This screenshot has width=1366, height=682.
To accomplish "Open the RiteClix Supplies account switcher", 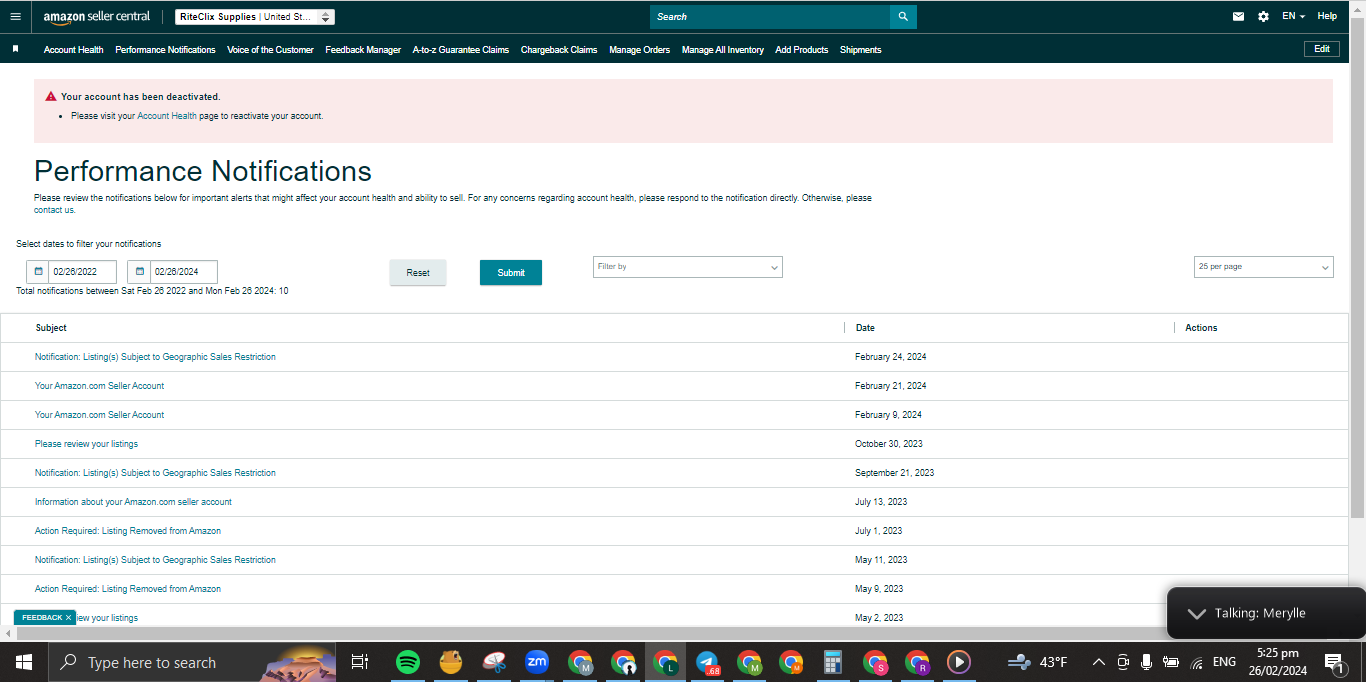I will pos(255,17).
